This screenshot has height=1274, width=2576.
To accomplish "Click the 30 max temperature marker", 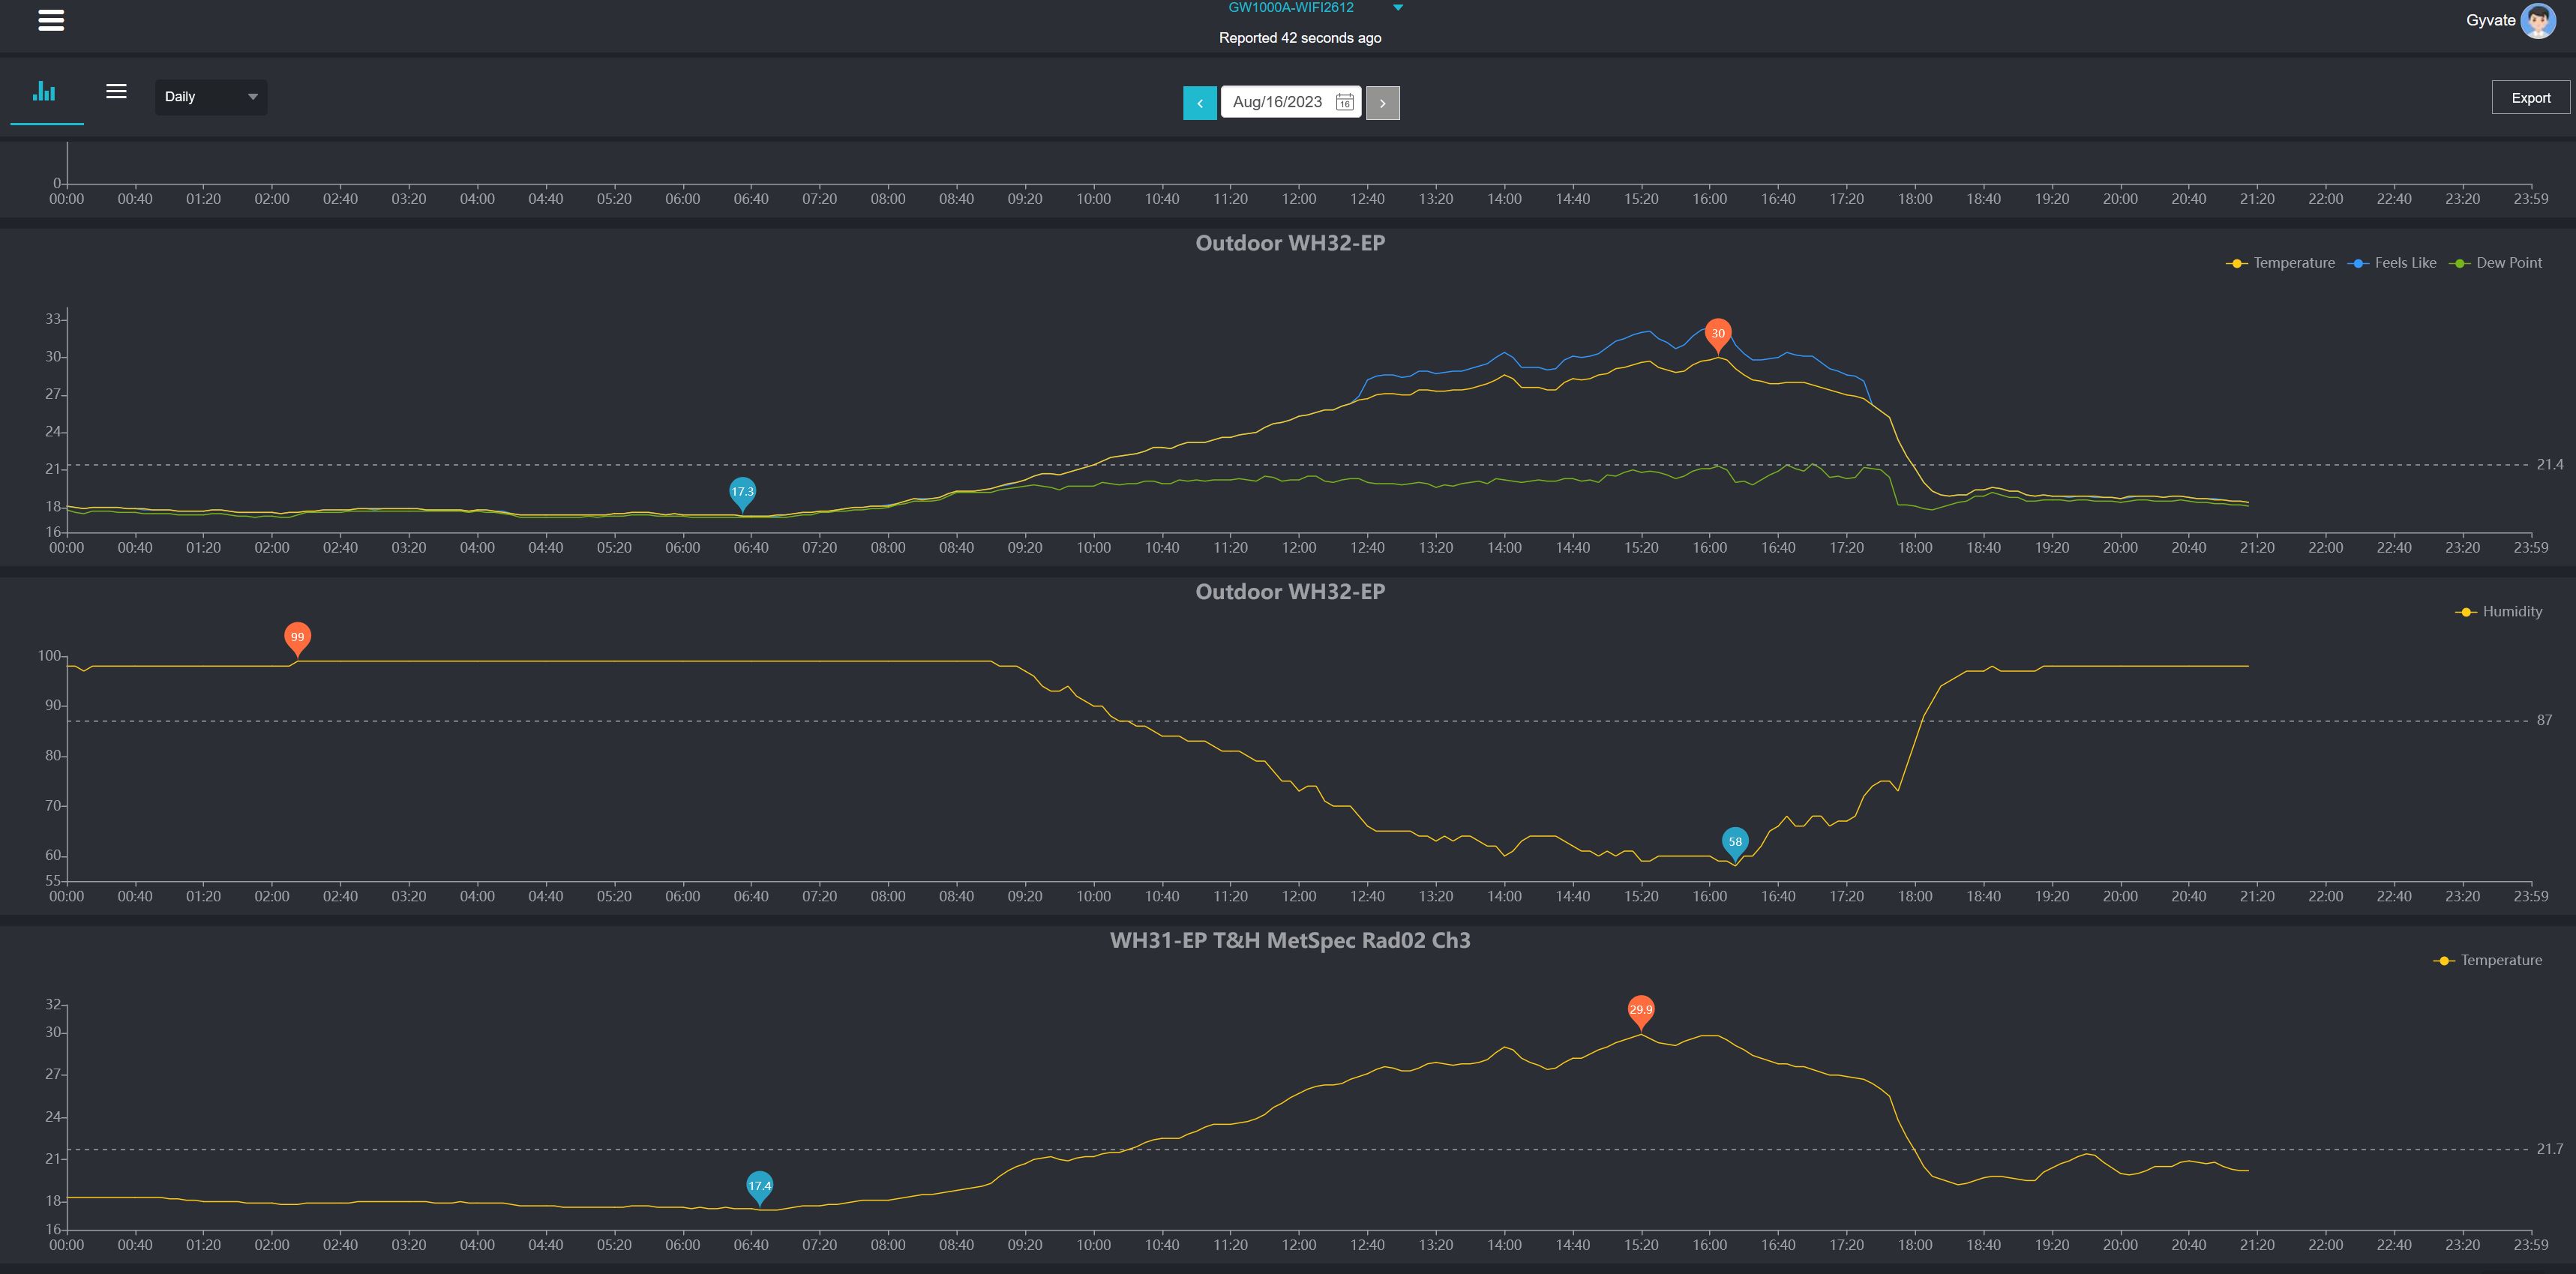I will tap(1717, 333).
